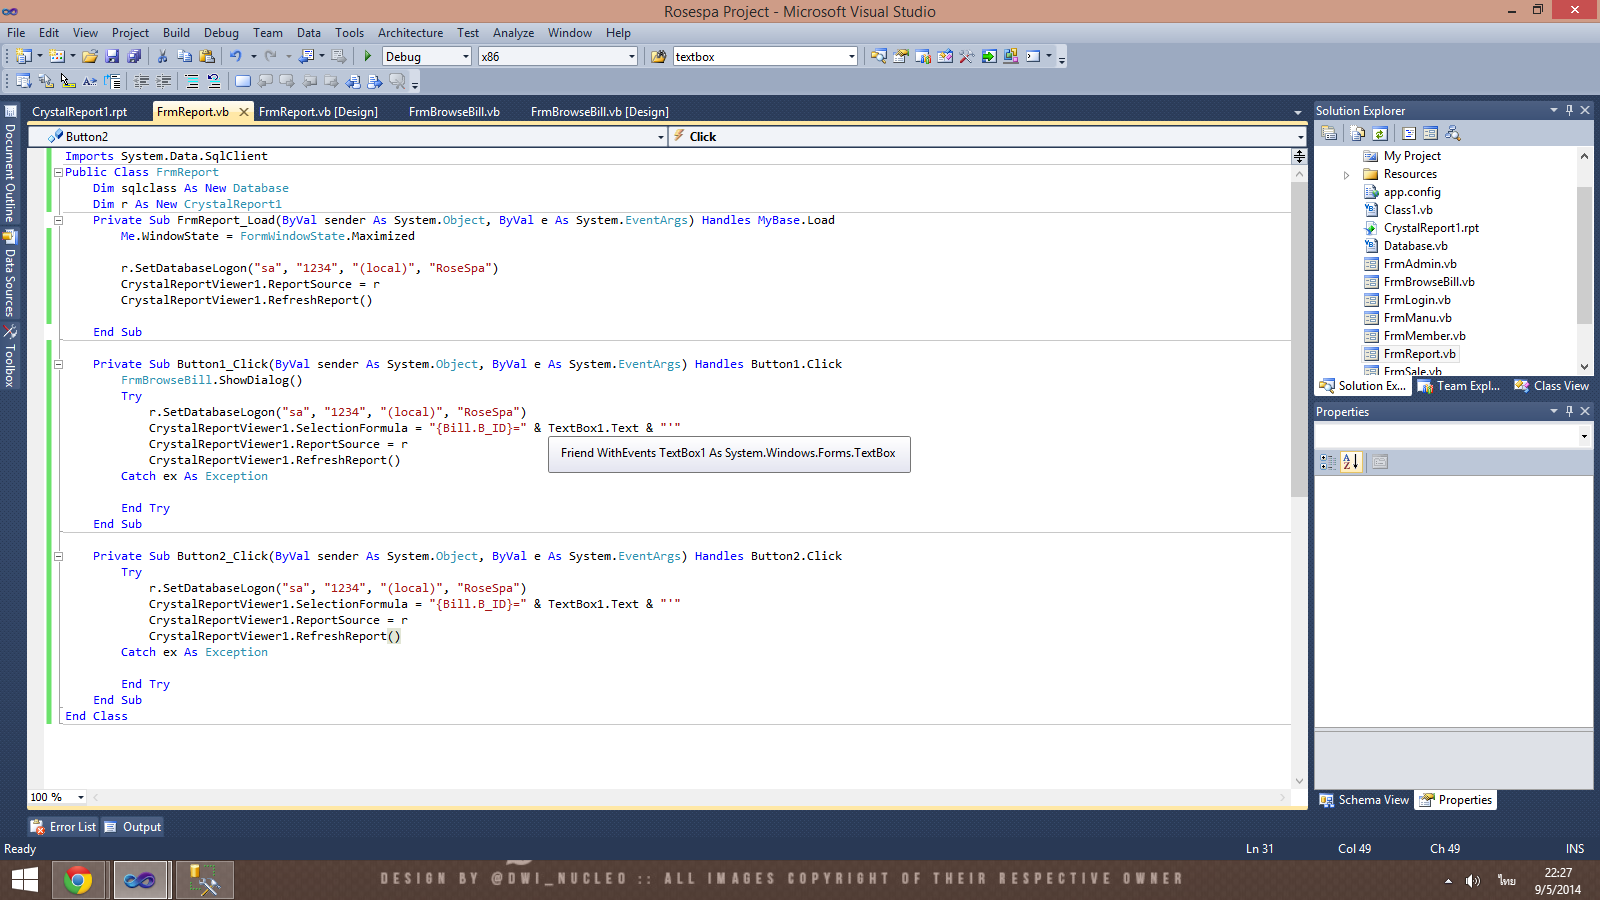Viewport: 1600px width, 900px height.
Task: Click the New Project toolbar icon
Action: click(23, 56)
